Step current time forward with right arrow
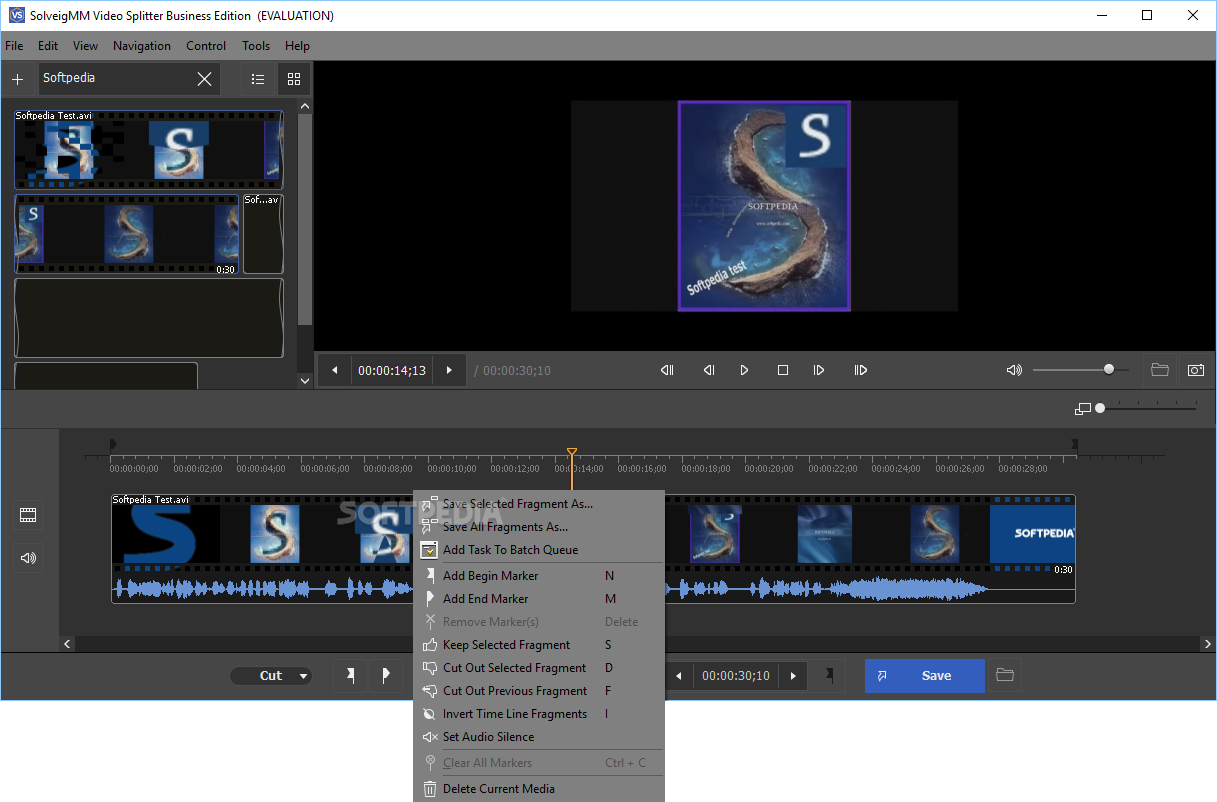Viewport: 1217px width, 802px height. 449,370
